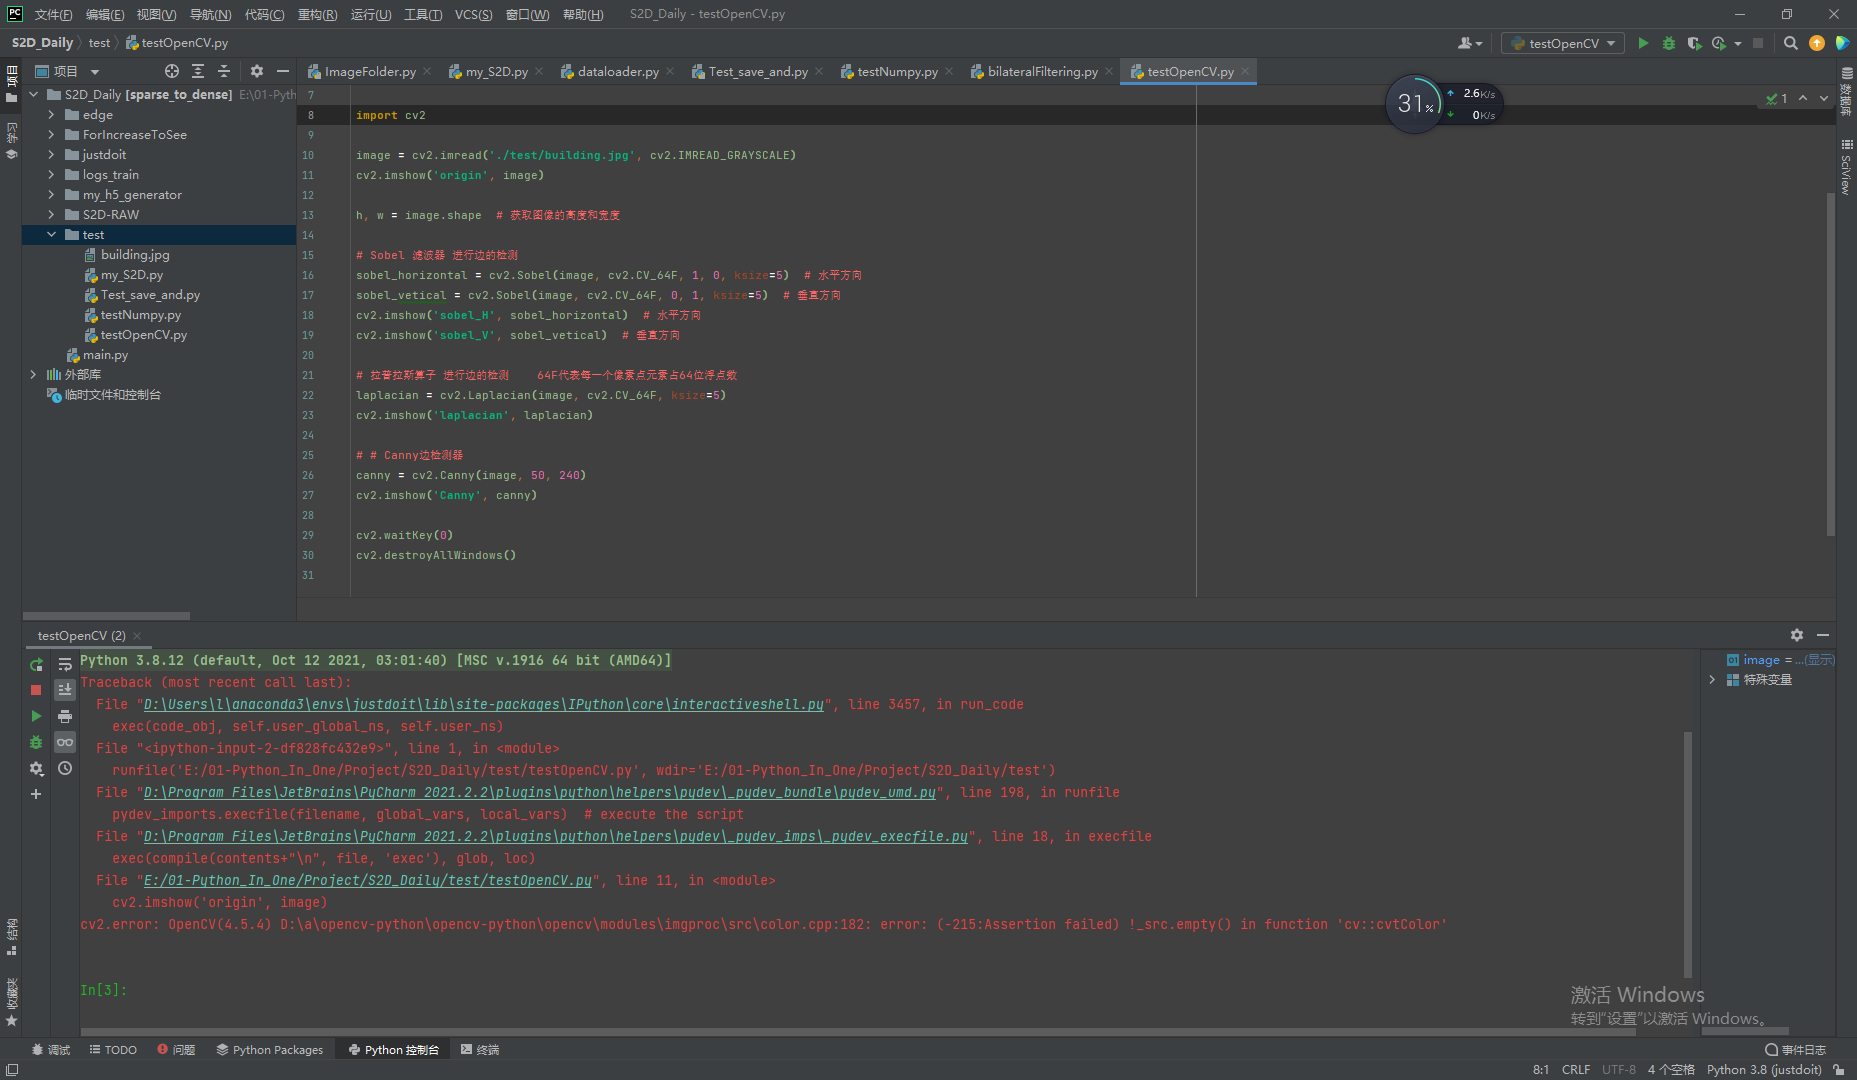1857x1080 pixels.
Task: Open the 终端 terminal tool window
Action: 480,1049
